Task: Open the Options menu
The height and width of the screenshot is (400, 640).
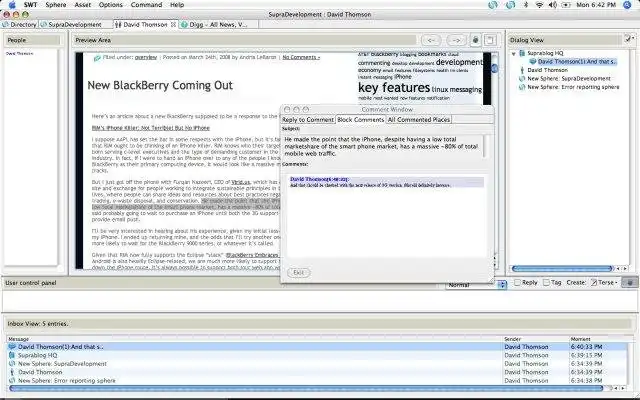Action: [111, 5]
